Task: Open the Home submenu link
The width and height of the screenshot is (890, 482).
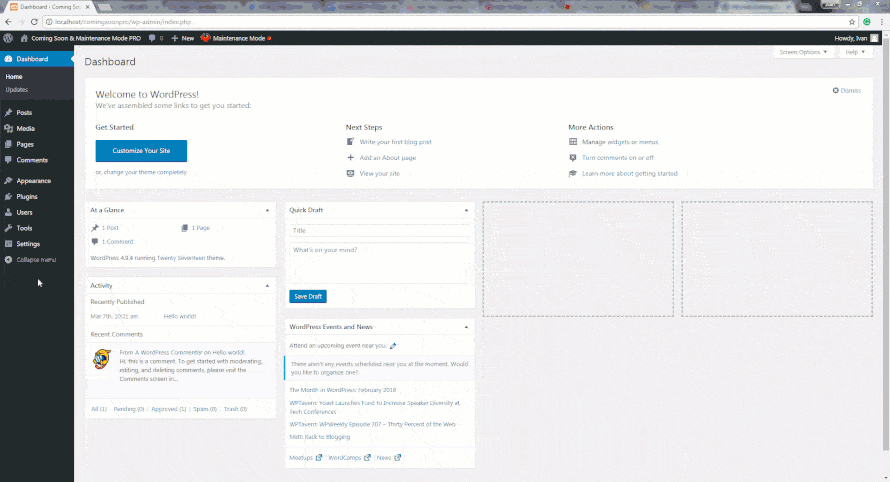Action: pyautogui.click(x=14, y=77)
